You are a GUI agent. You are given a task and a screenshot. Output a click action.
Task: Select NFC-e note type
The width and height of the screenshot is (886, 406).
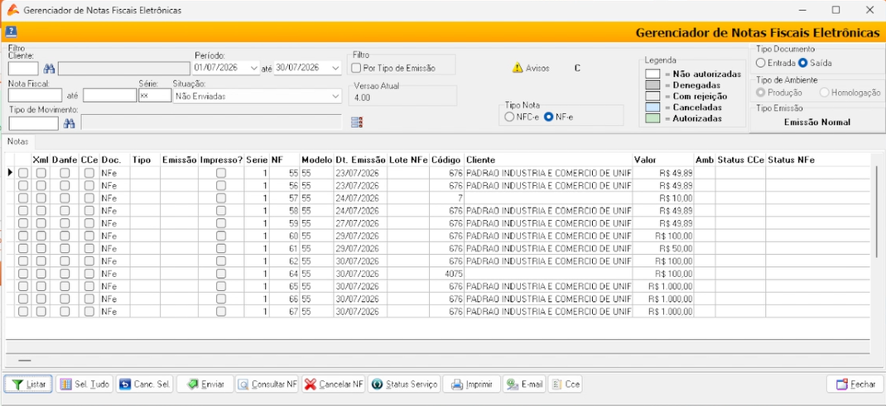click(509, 117)
